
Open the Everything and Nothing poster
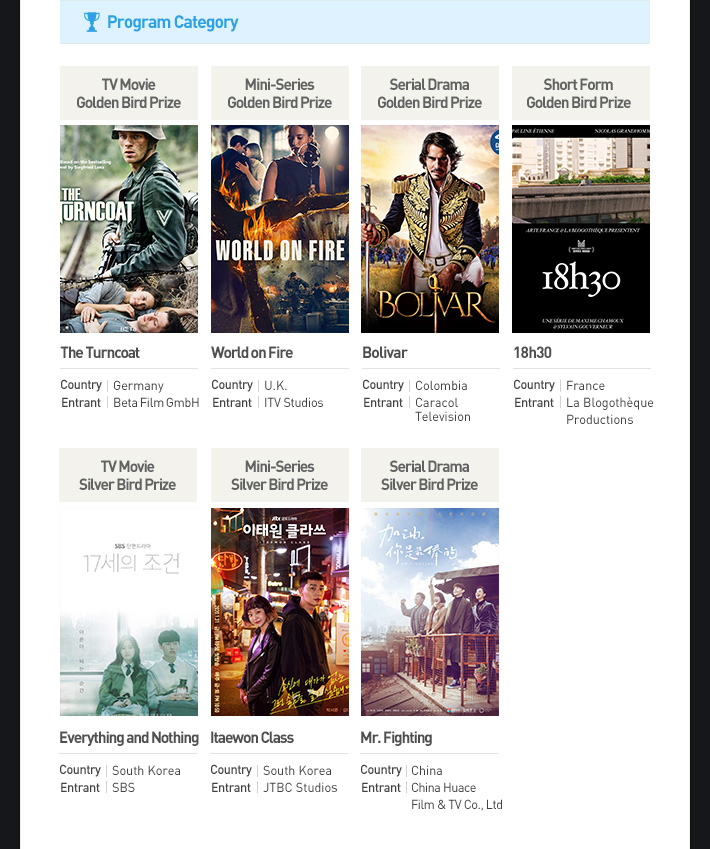point(129,612)
